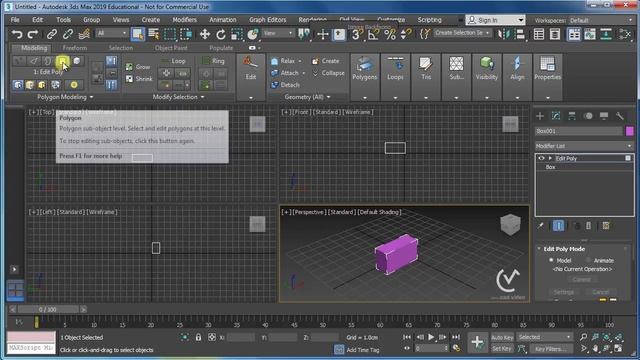Select the Select and Link chain icon
640x360 pixels.
[51, 34]
